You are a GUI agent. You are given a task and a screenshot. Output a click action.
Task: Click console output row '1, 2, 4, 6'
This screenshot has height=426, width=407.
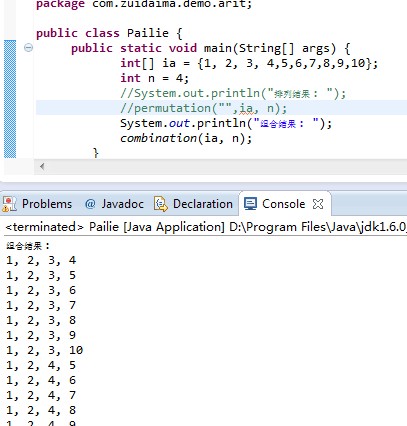pyautogui.click(x=41, y=380)
